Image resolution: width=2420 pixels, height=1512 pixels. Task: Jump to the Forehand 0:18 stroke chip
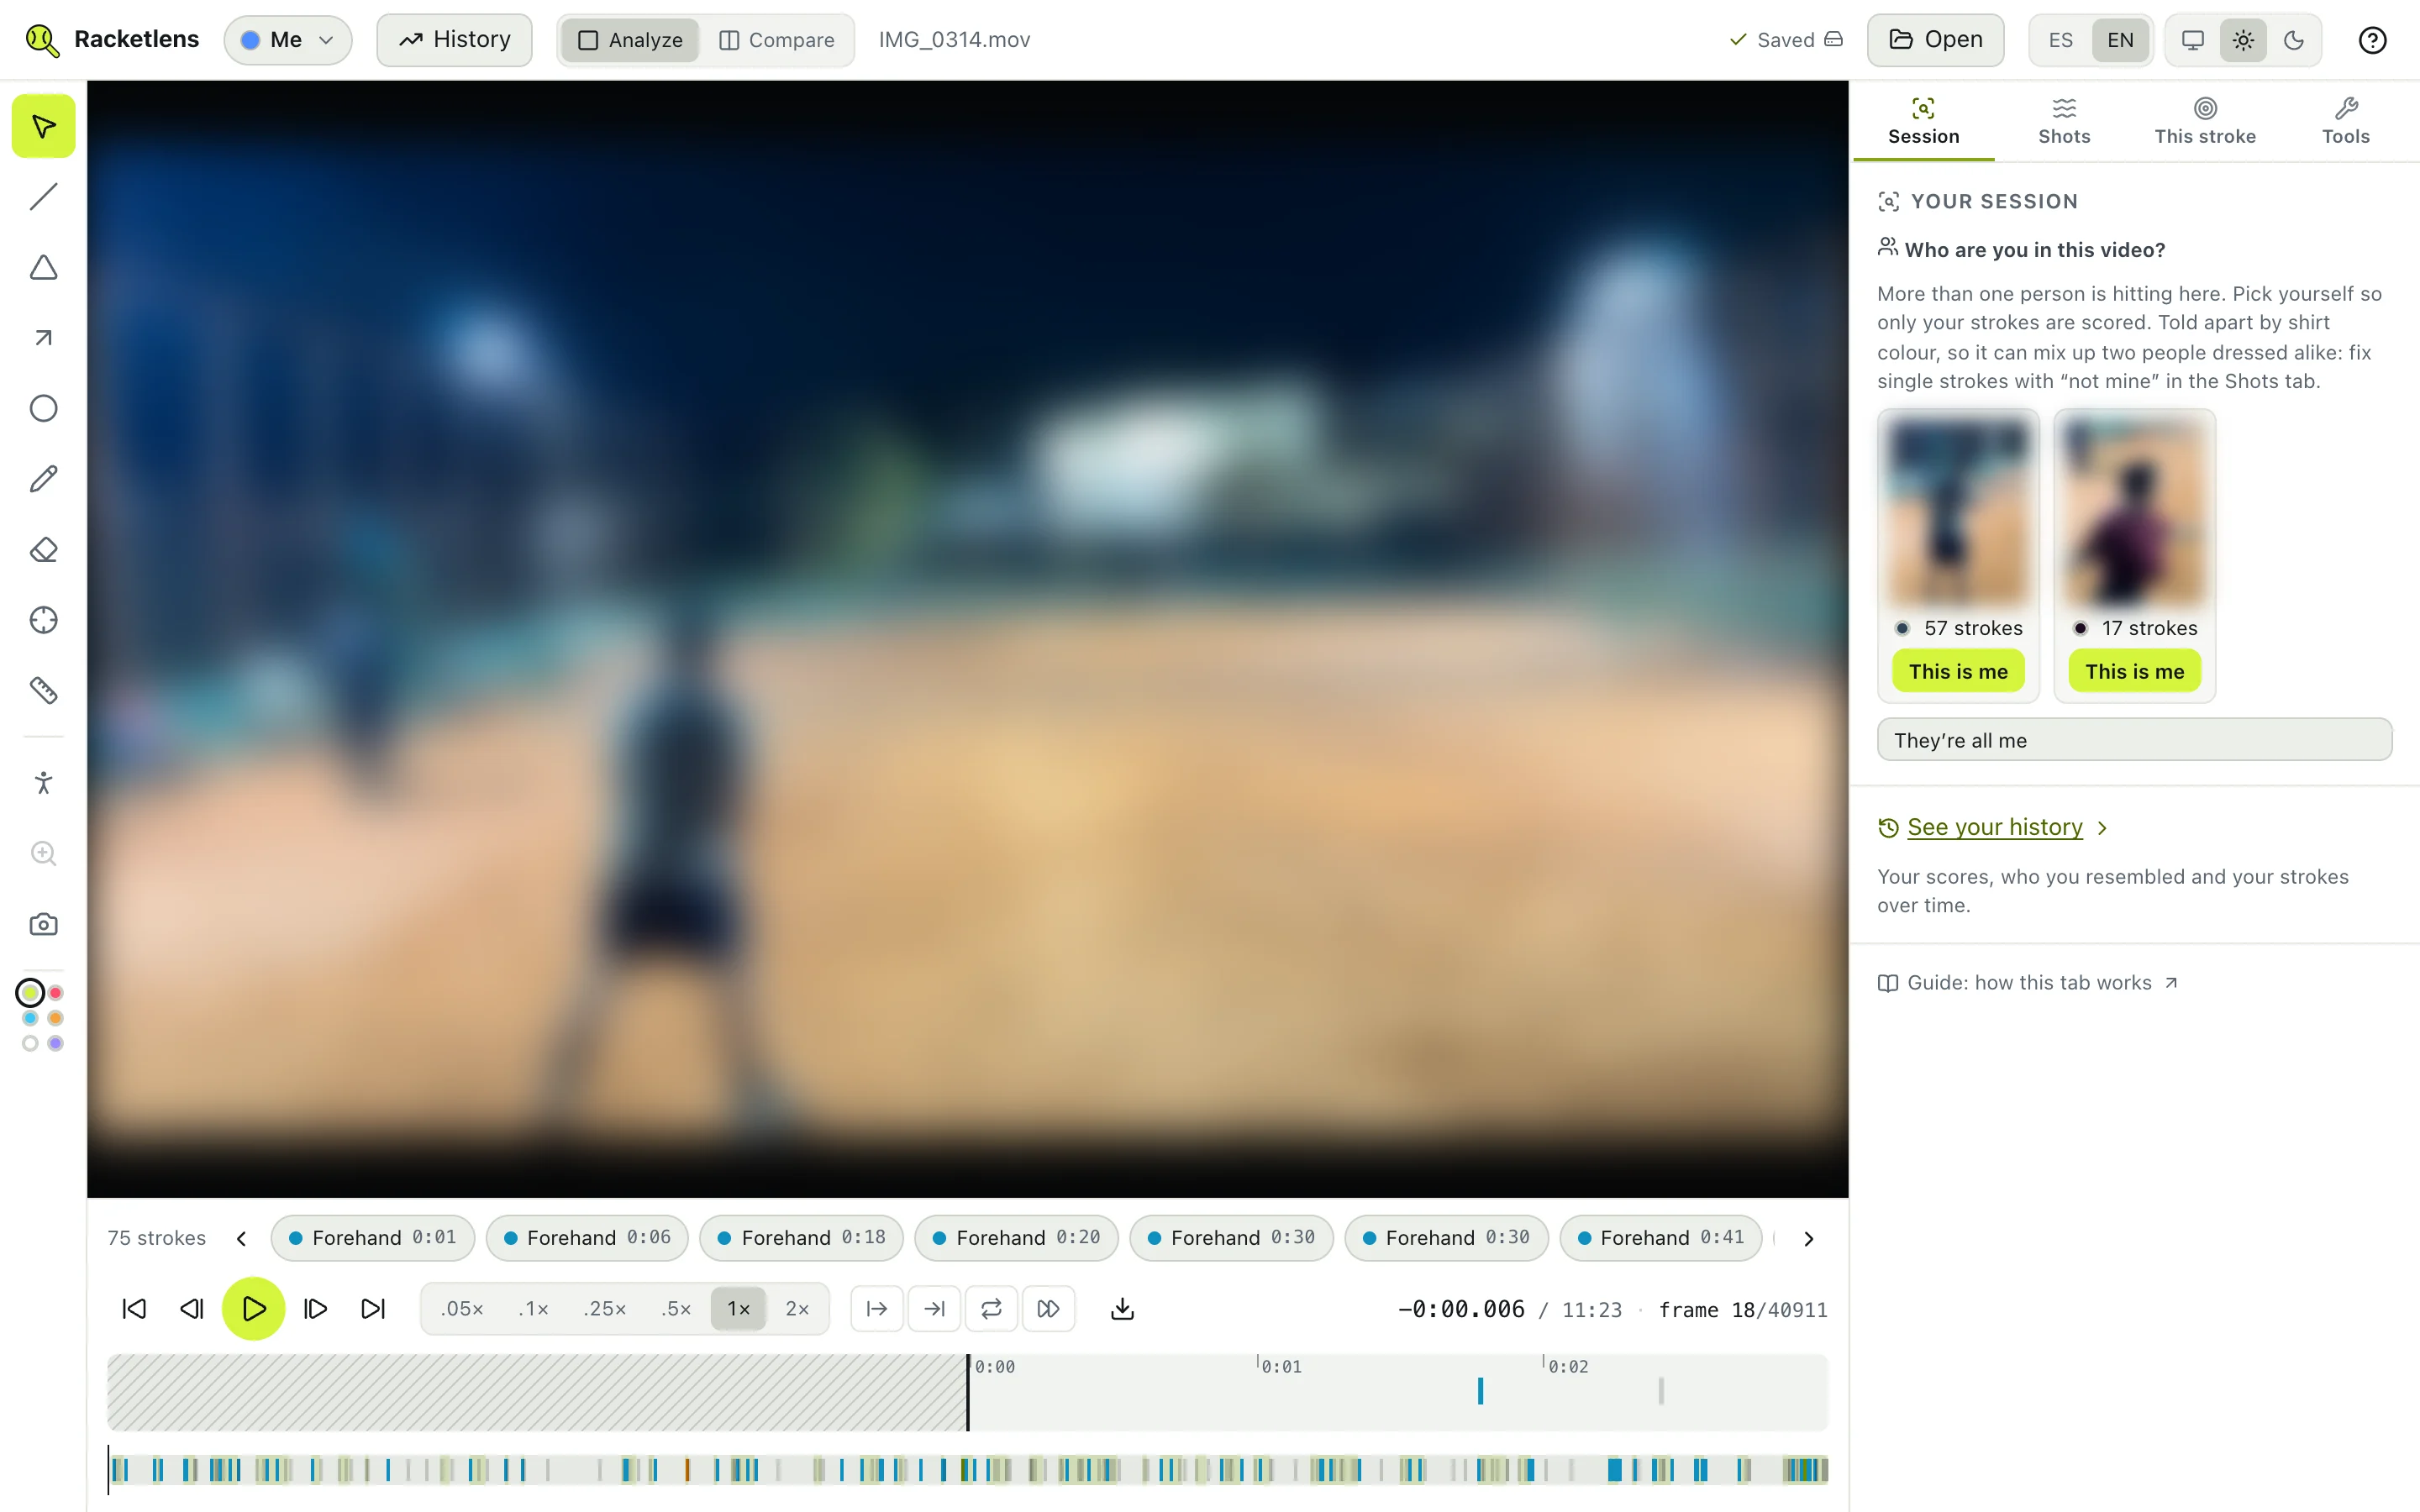pos(801,1239)
